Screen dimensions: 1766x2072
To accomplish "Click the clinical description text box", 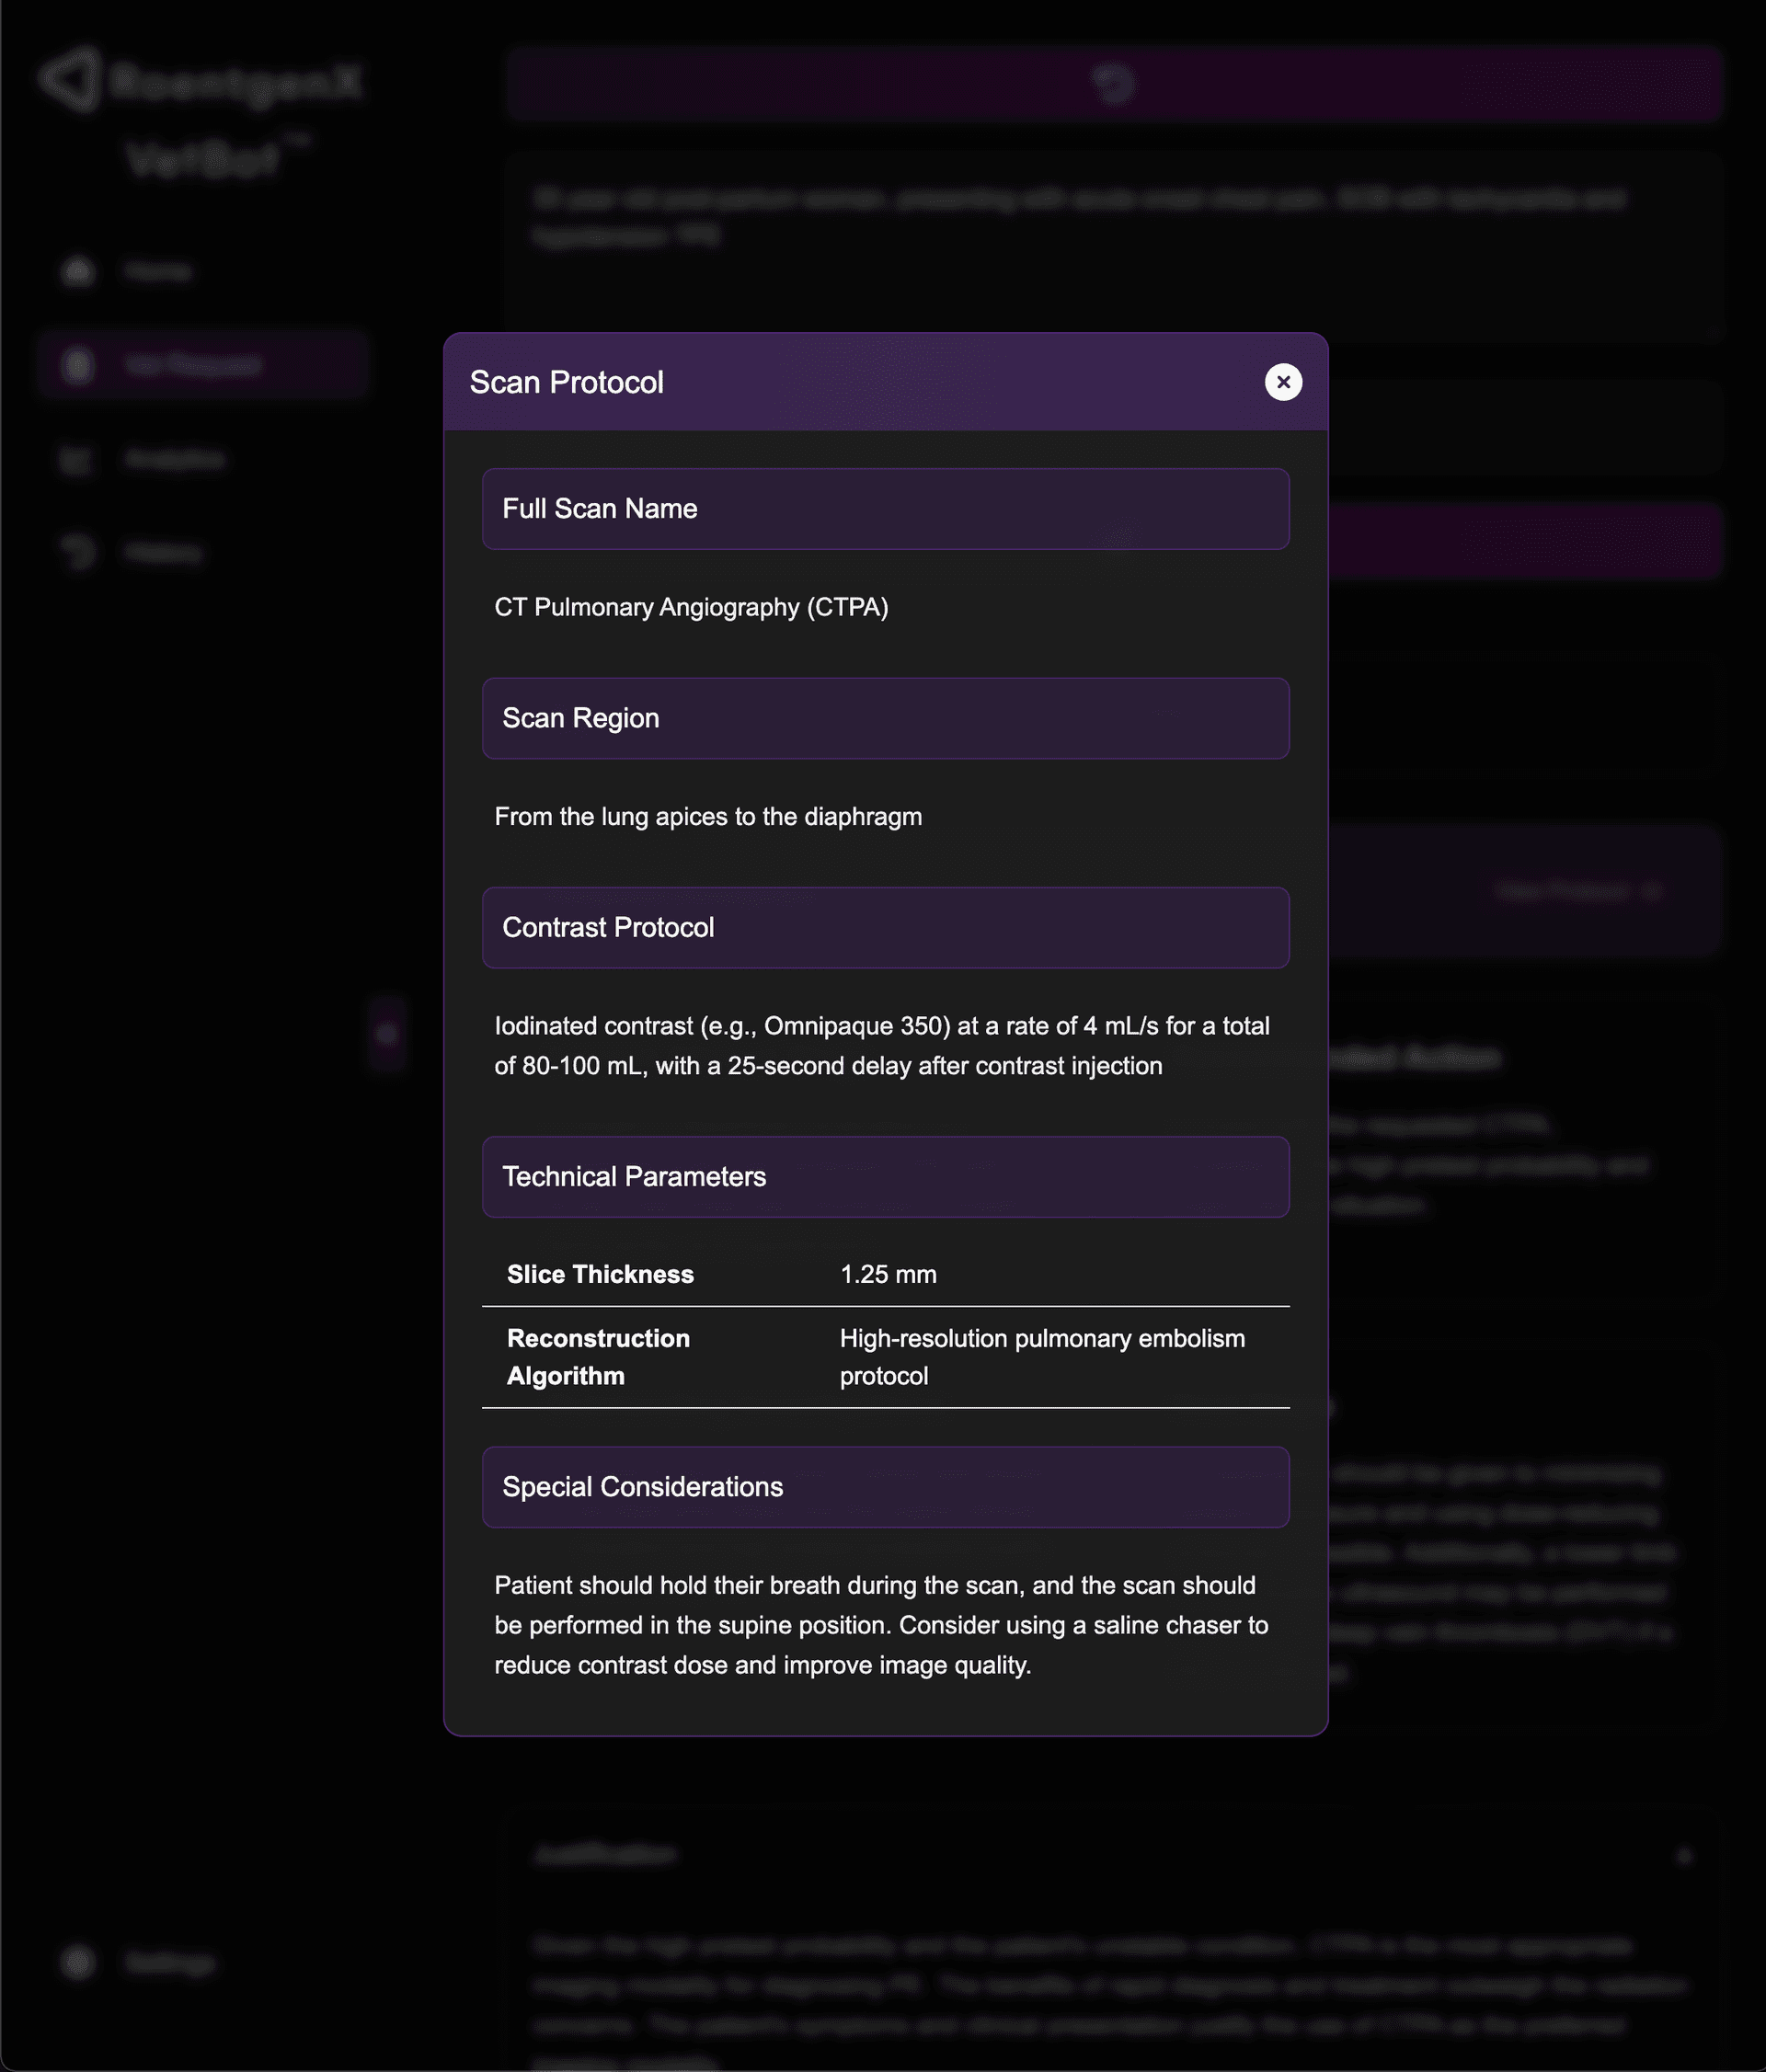I will click(1113, 240).
